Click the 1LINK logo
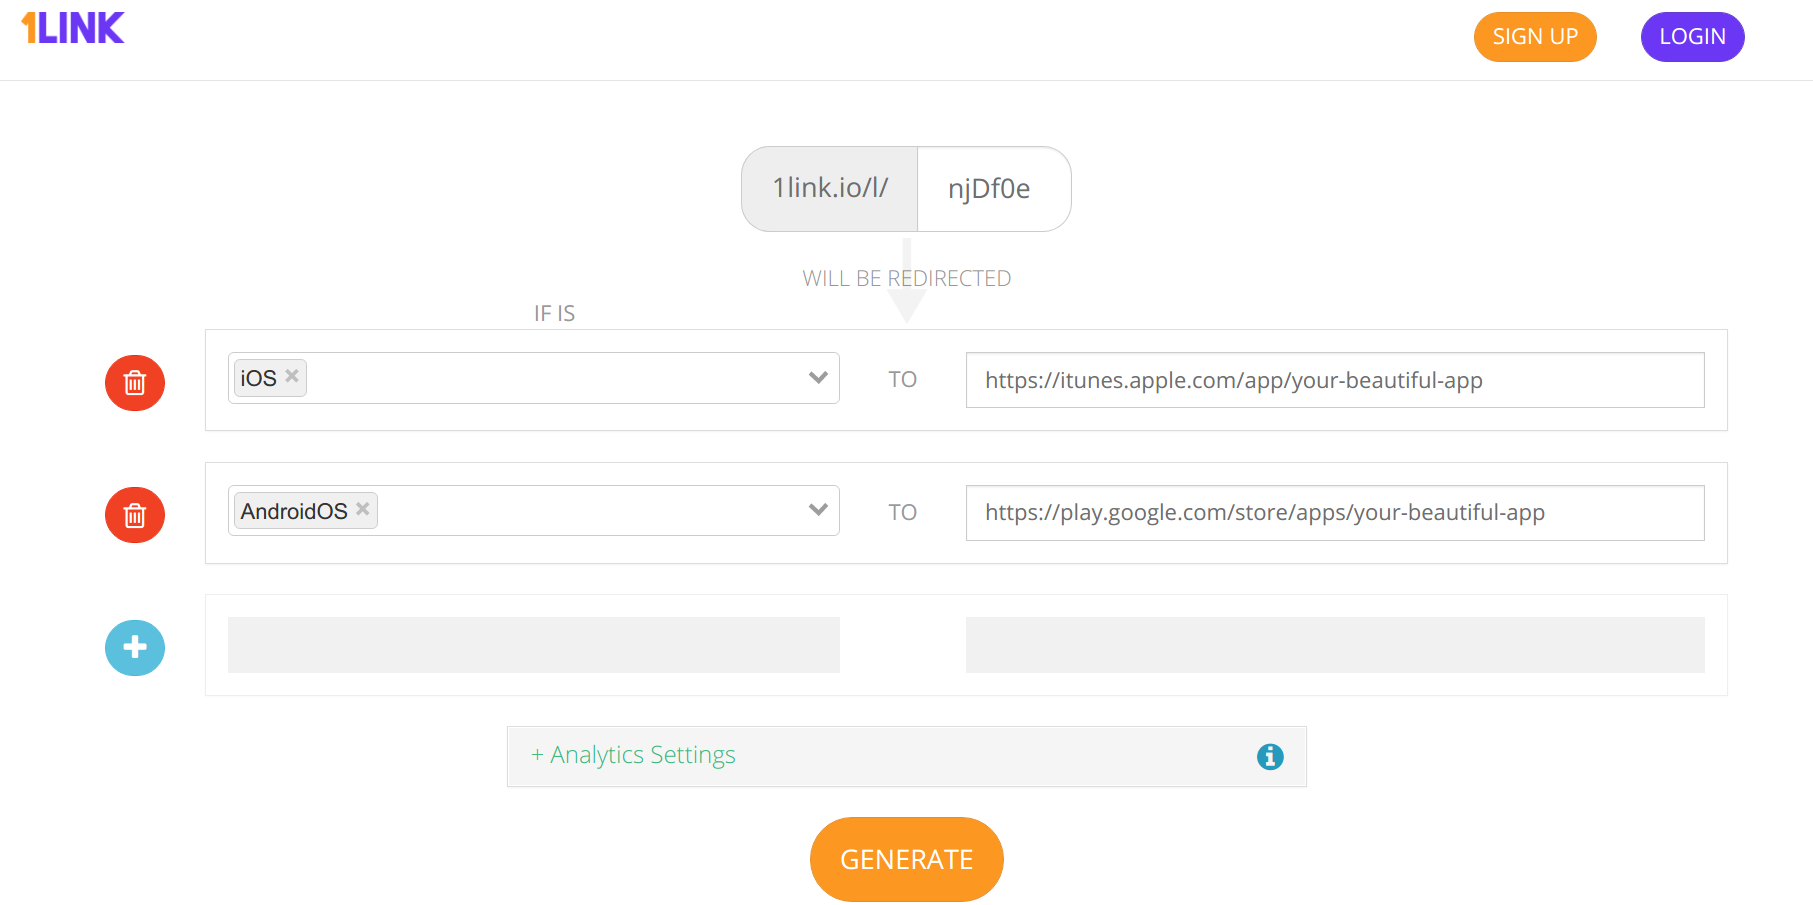This screenshot has width=1813, height=905. (x=73, y=28)
